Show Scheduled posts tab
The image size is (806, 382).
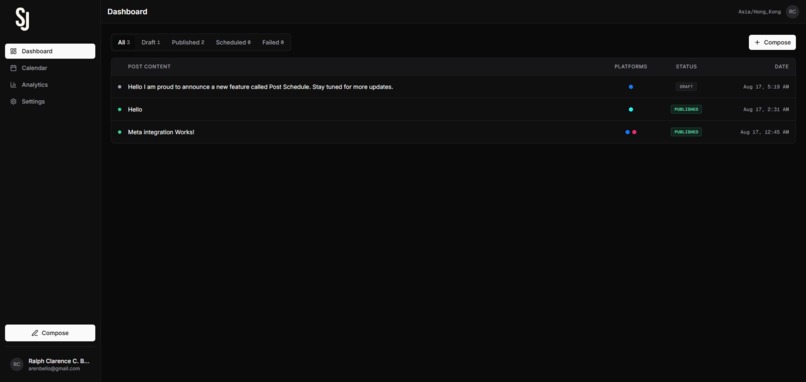[x=233, y=43]
